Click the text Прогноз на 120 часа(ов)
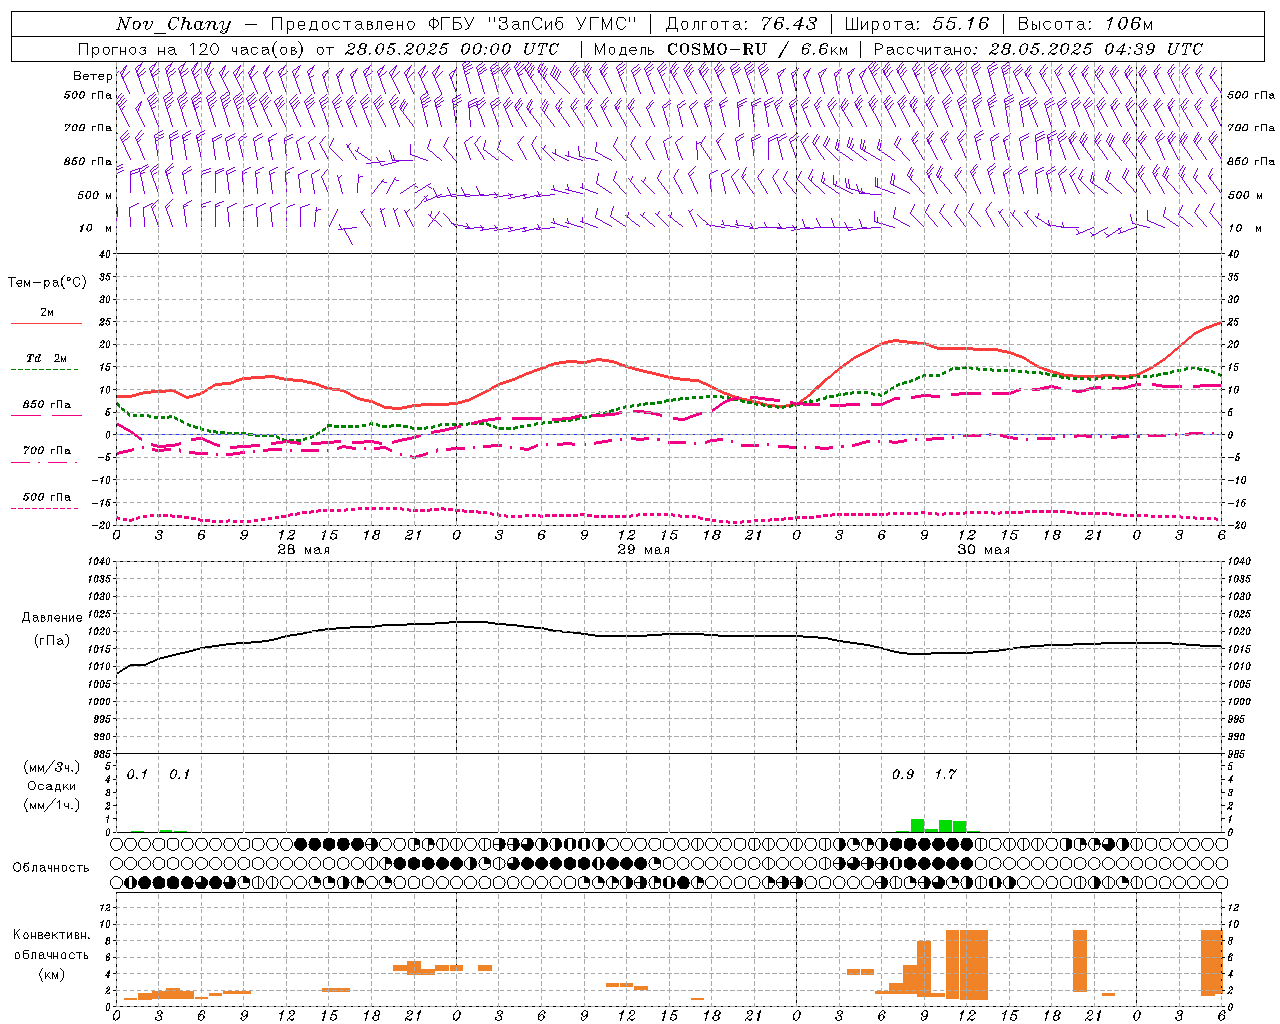 (192, 49)
